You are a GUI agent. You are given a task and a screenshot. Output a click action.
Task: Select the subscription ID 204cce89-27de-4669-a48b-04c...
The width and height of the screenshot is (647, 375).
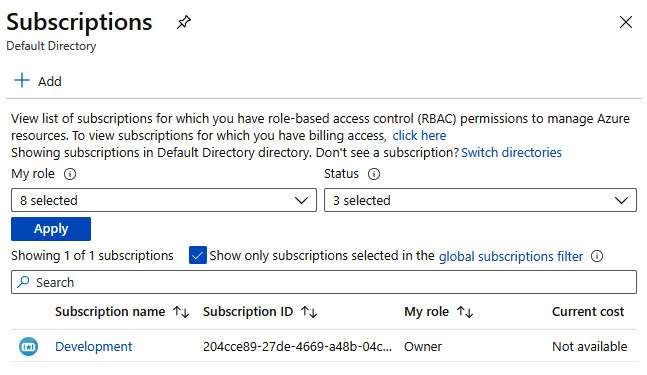297,346
